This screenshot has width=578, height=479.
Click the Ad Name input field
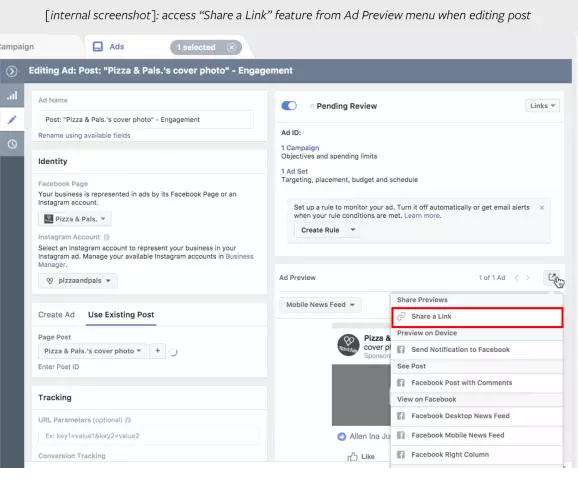click(x=146, y=119)
